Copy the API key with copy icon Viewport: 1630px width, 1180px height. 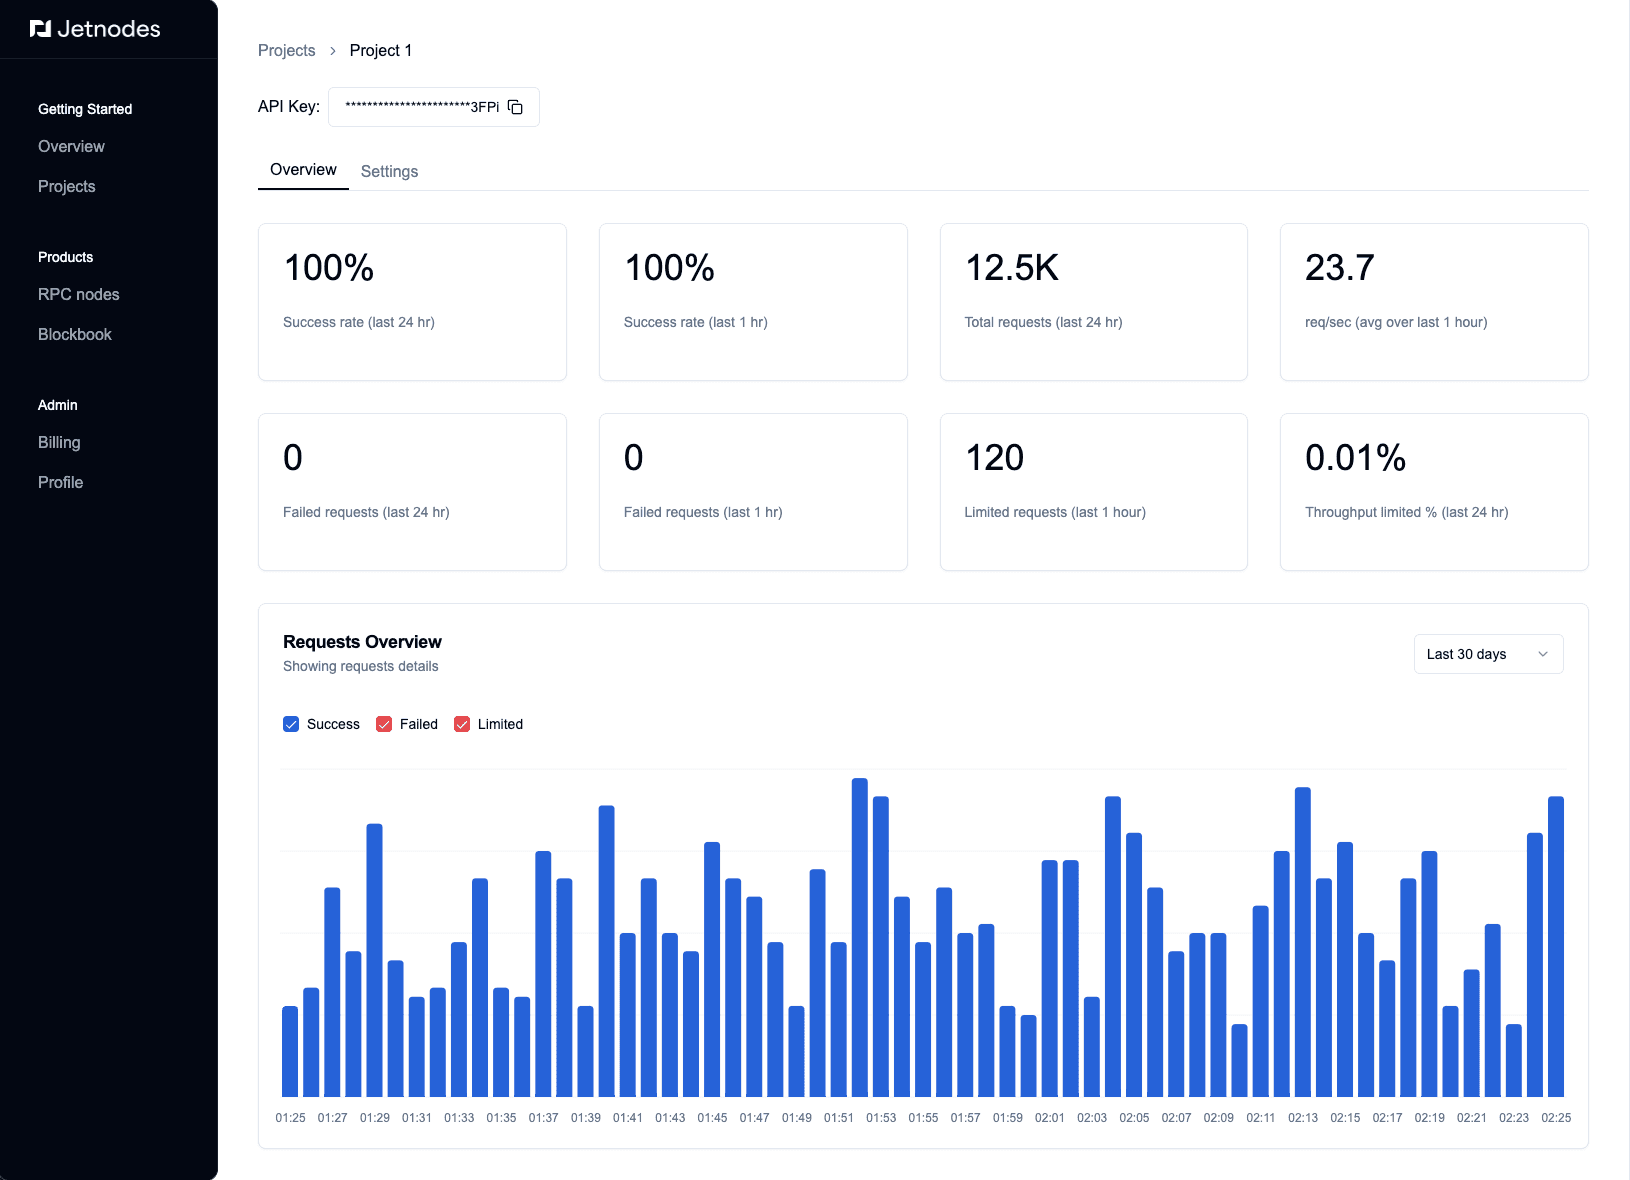click(515, 107)
